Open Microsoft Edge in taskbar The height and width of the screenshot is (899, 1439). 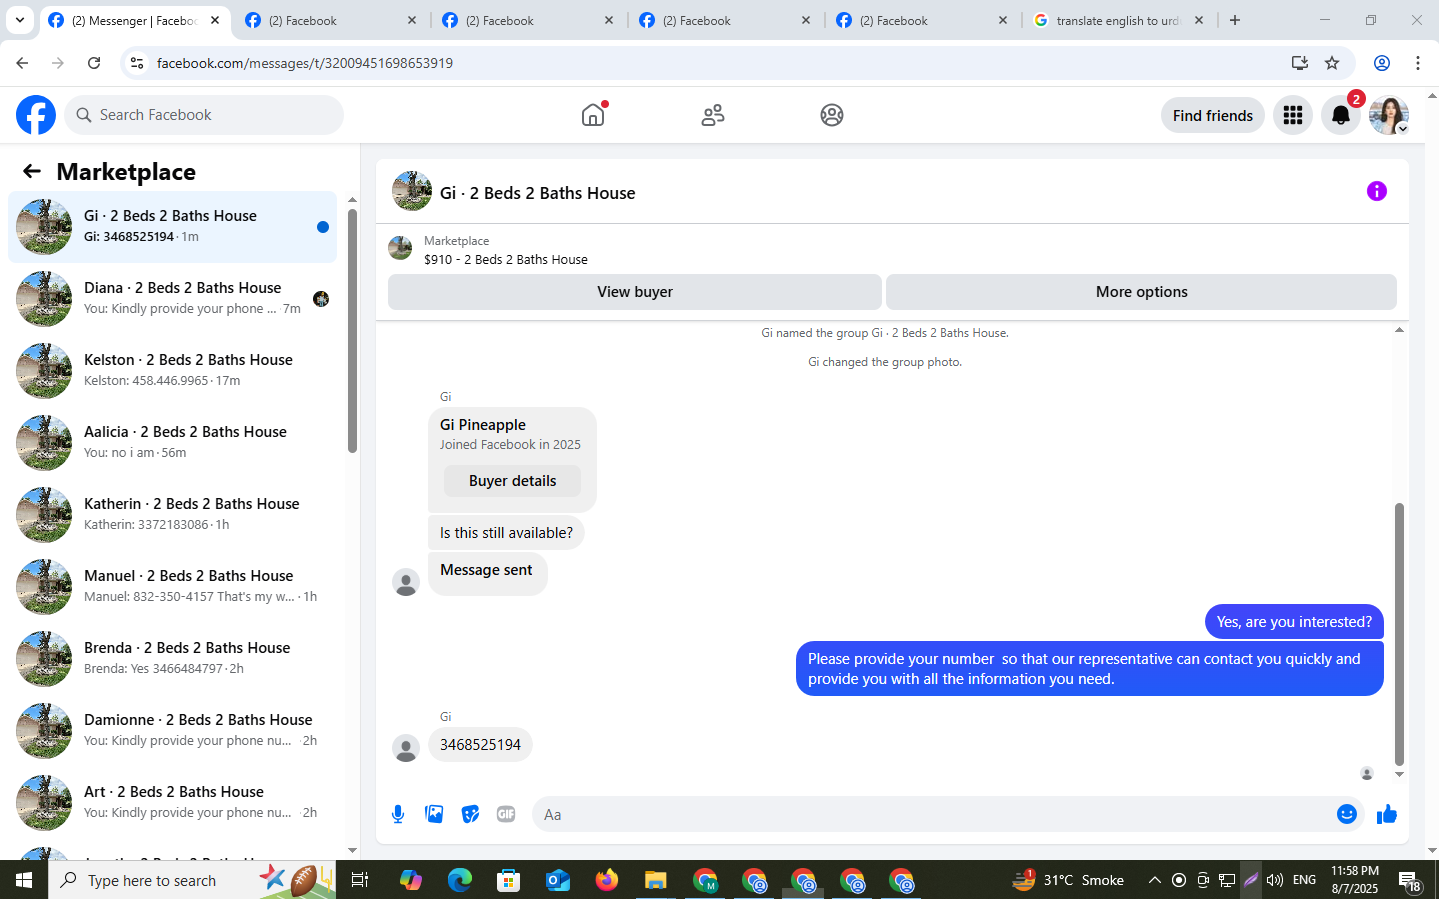click(460, 880)
